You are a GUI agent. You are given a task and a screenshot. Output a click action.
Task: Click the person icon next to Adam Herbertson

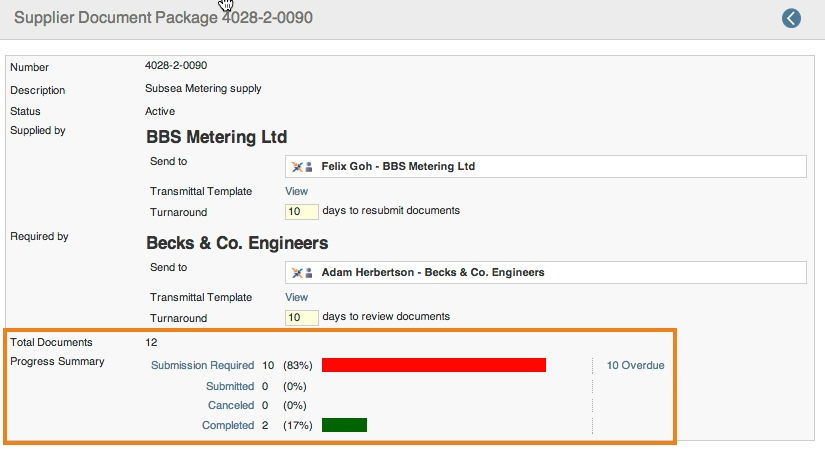309,273
